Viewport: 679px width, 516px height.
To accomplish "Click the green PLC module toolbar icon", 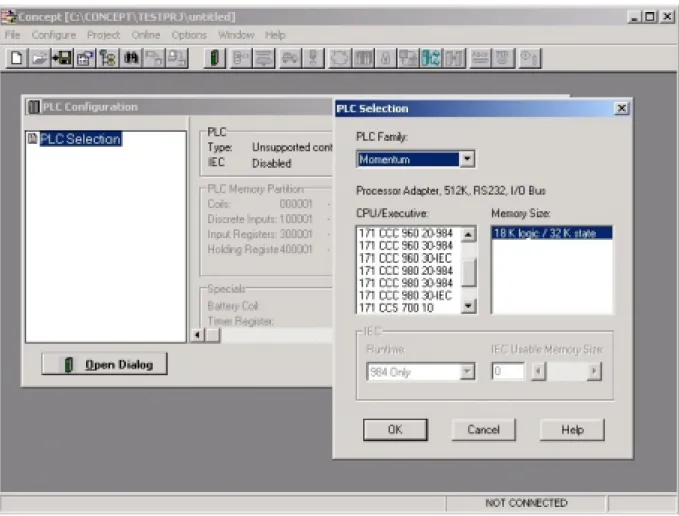I will tap(215, 58).
